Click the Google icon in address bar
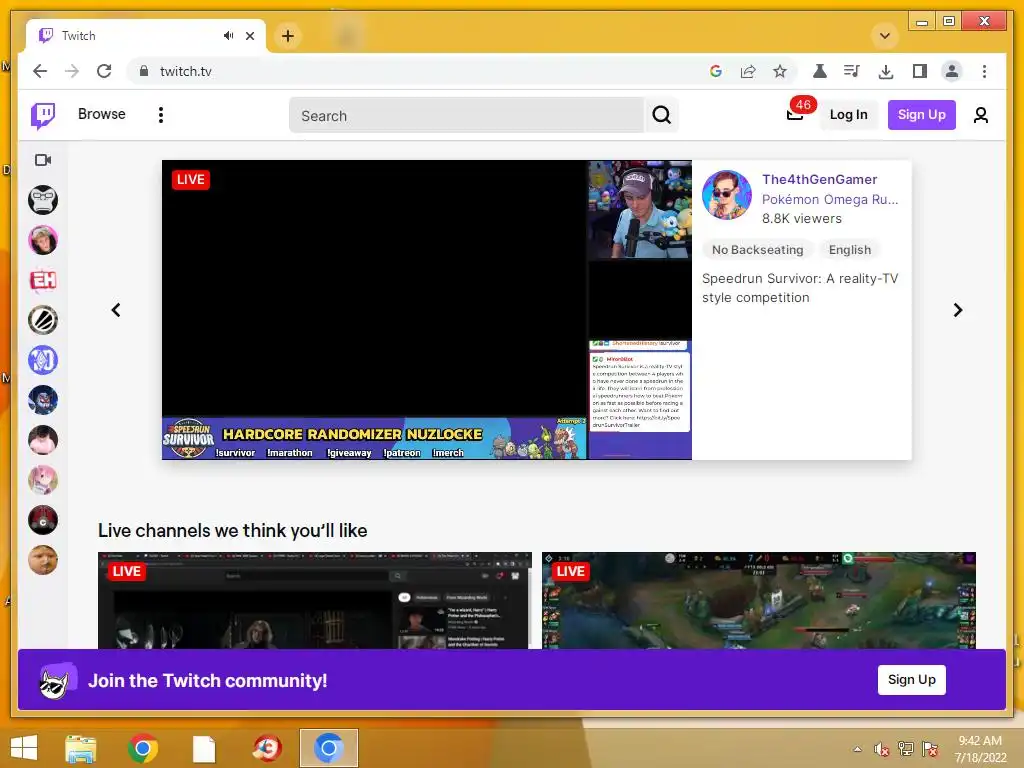 coord(716,71)
